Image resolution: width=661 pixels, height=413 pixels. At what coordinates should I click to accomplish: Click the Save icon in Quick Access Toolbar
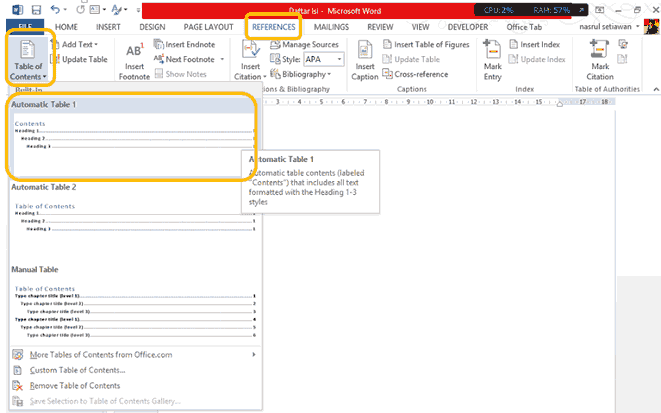37,9
